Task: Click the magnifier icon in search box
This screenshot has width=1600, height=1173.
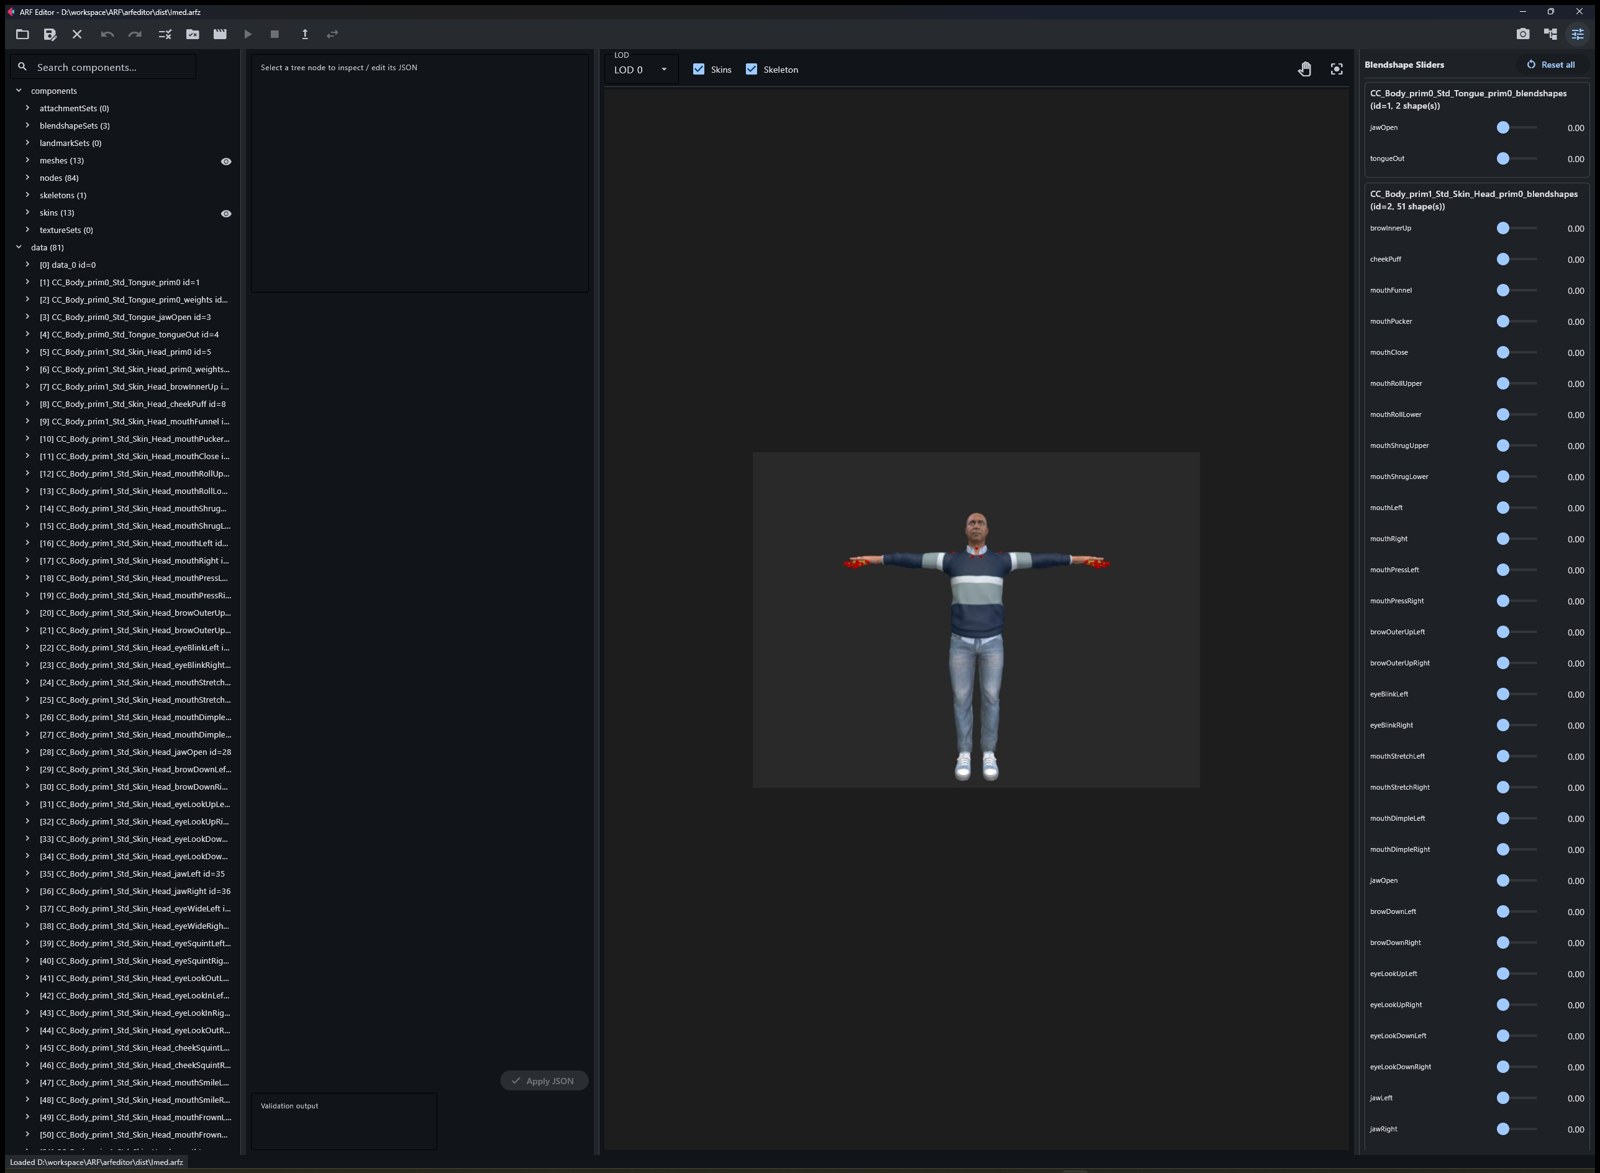Action: click(x=22, y=67)
